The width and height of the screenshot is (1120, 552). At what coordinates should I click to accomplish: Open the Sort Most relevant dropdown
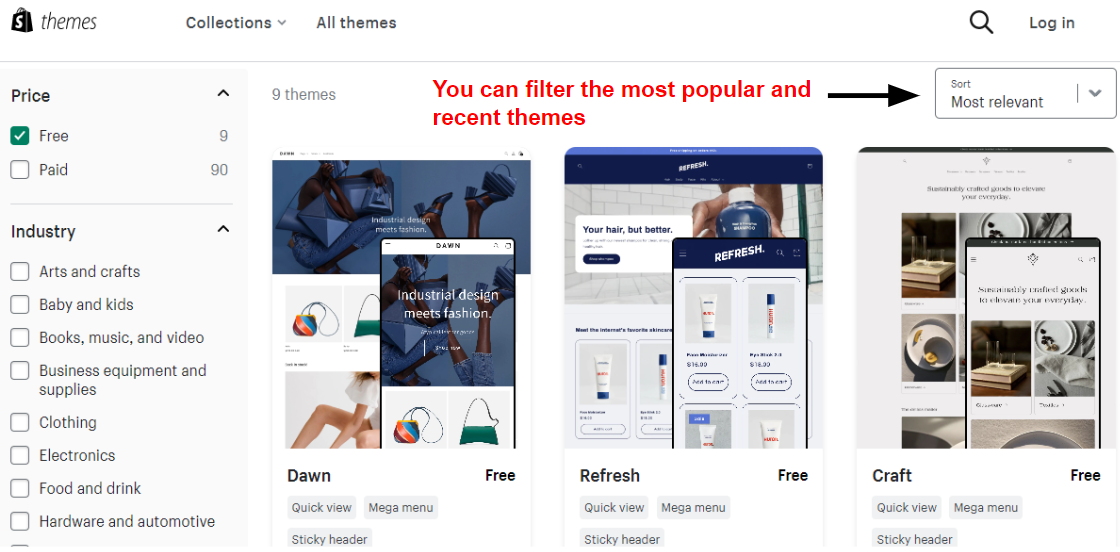[x=1025, y=94]
